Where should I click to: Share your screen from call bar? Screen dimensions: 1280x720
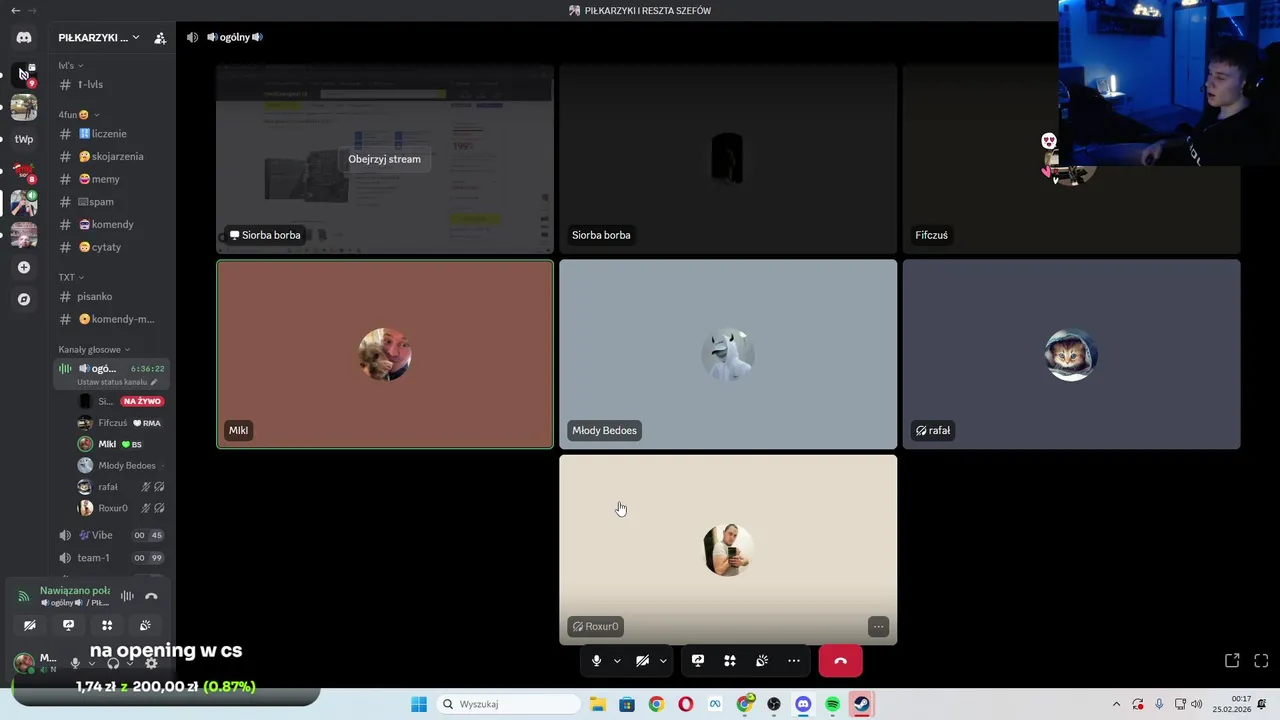(x=698, y=661)
